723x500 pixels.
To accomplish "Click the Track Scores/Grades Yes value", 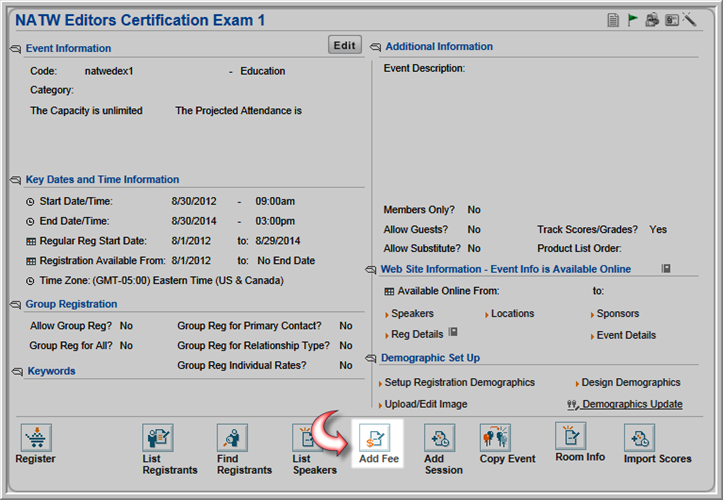I will (658, 229).
